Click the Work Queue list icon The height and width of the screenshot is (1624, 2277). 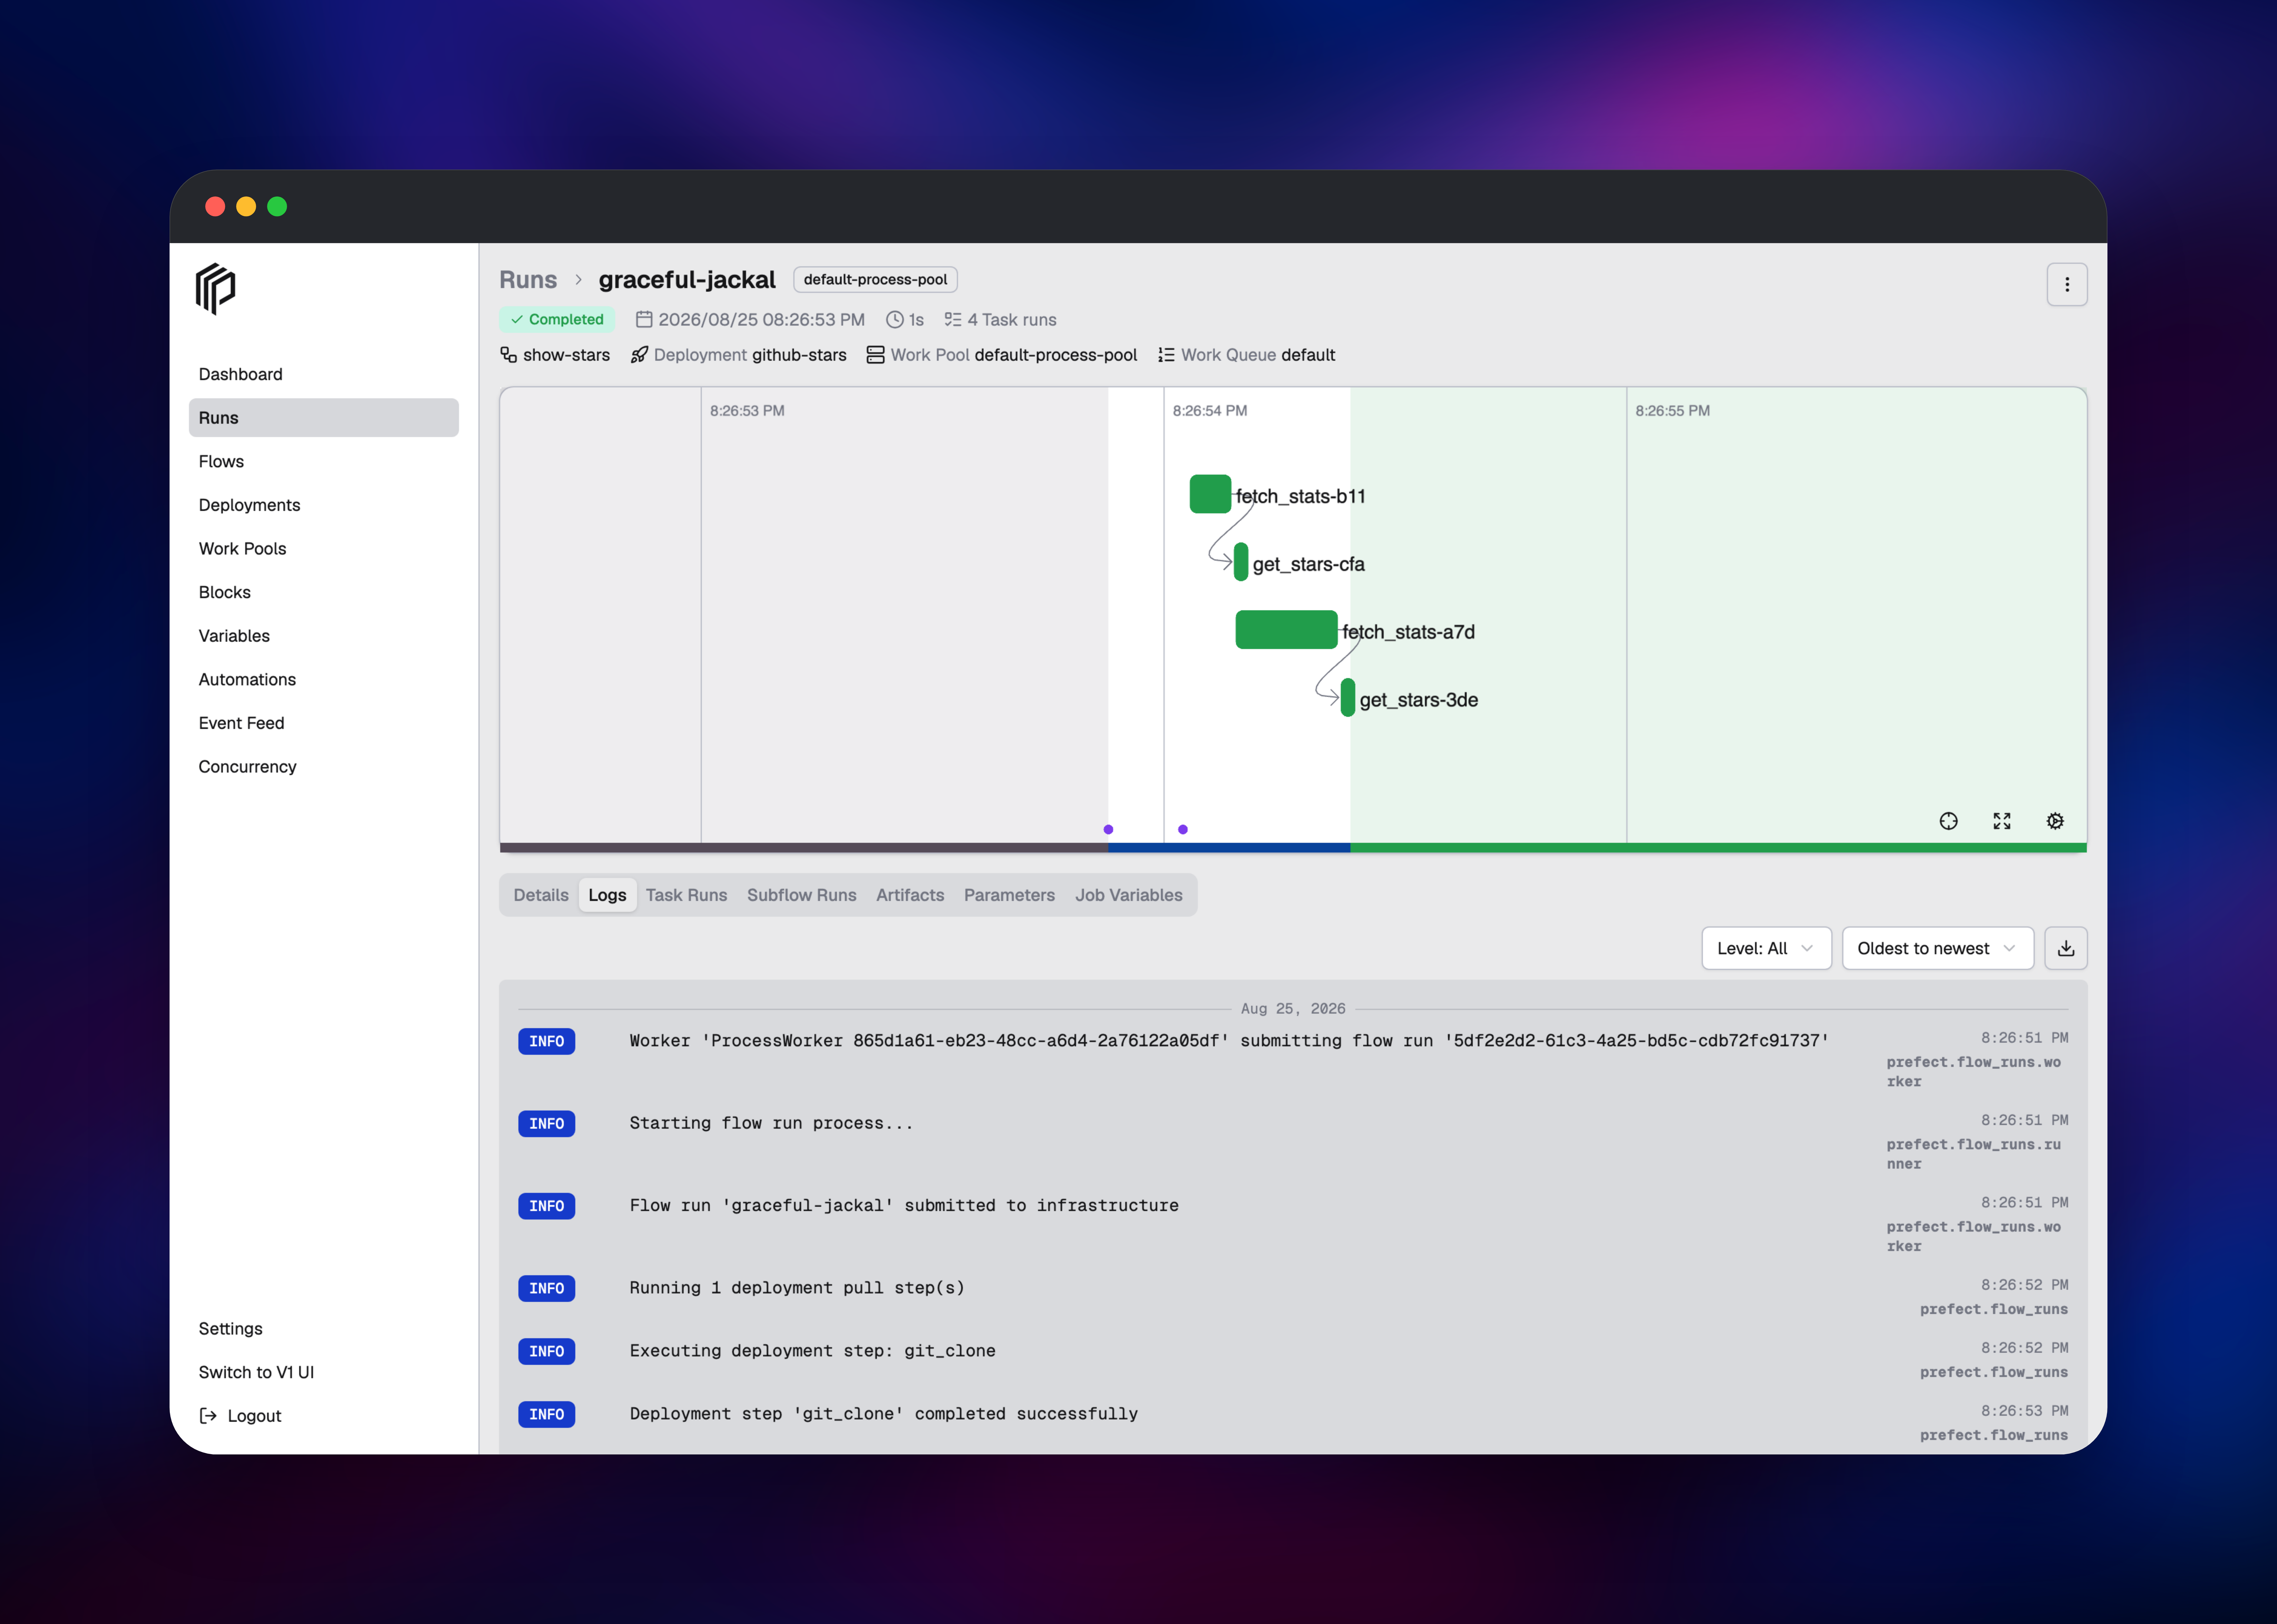click(x=1166, y=355)
